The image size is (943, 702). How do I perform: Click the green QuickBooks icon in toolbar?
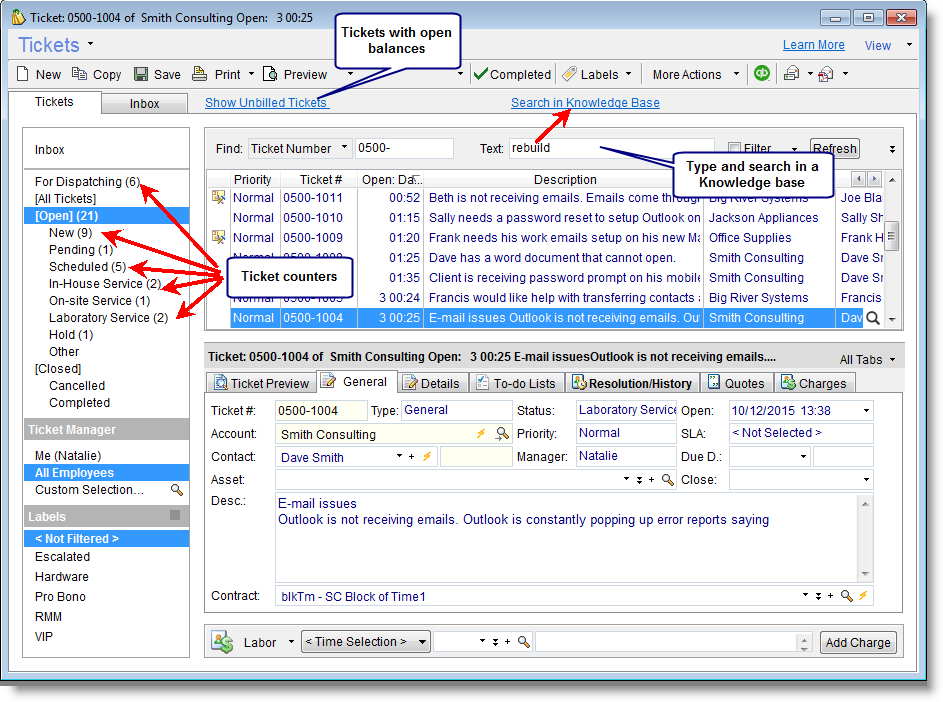(762, 73)
